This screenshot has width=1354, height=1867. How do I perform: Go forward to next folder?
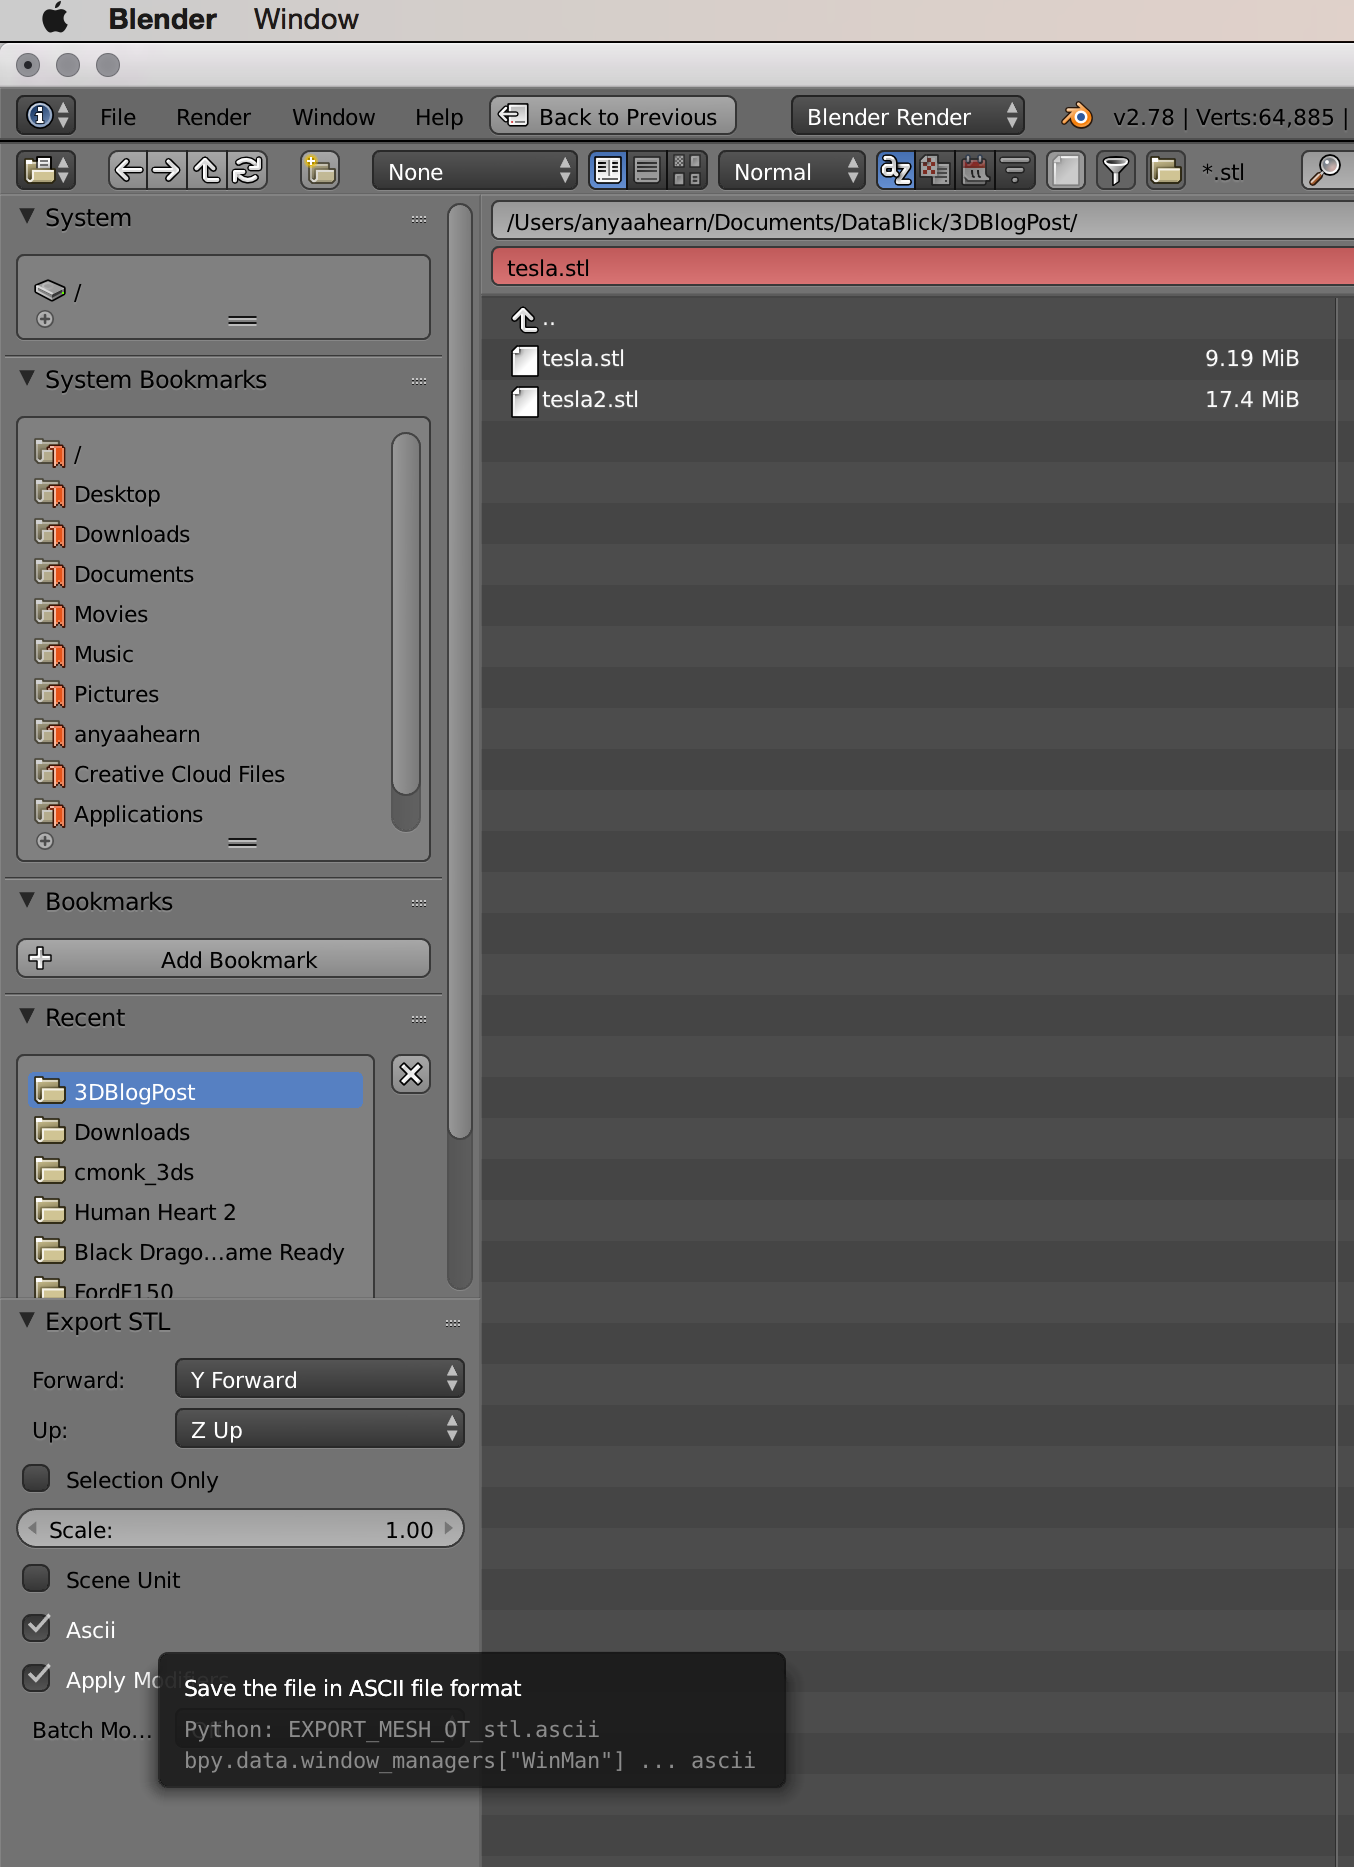(x=167, y=171)
